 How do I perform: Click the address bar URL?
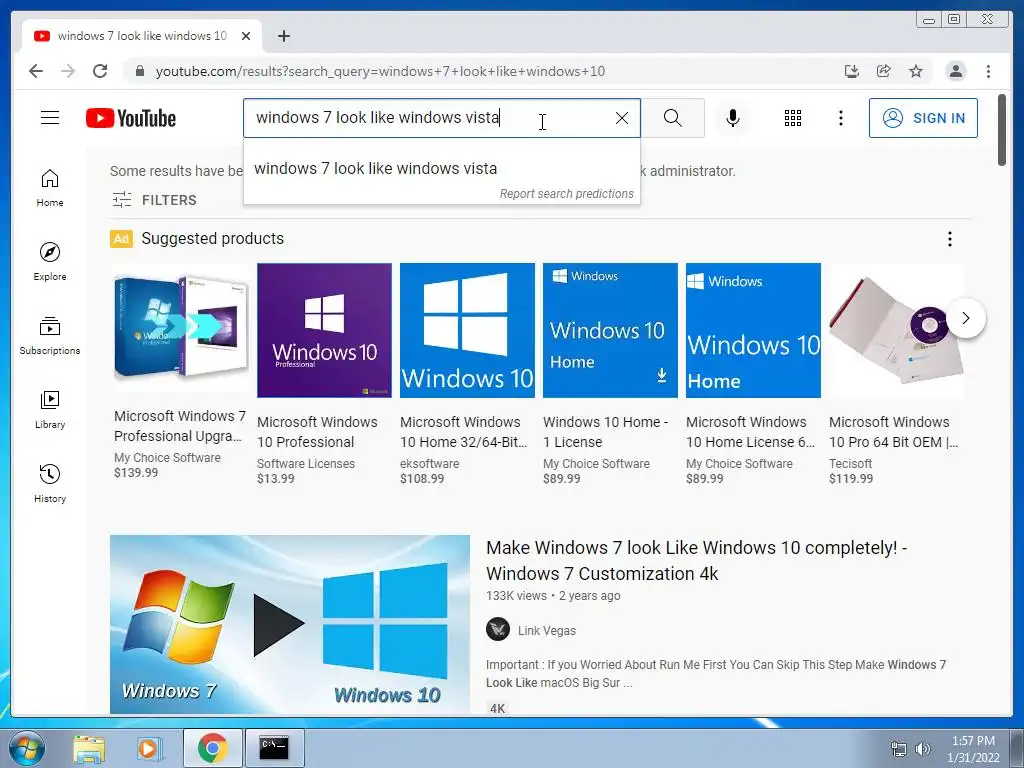click(x=380, y=71)
